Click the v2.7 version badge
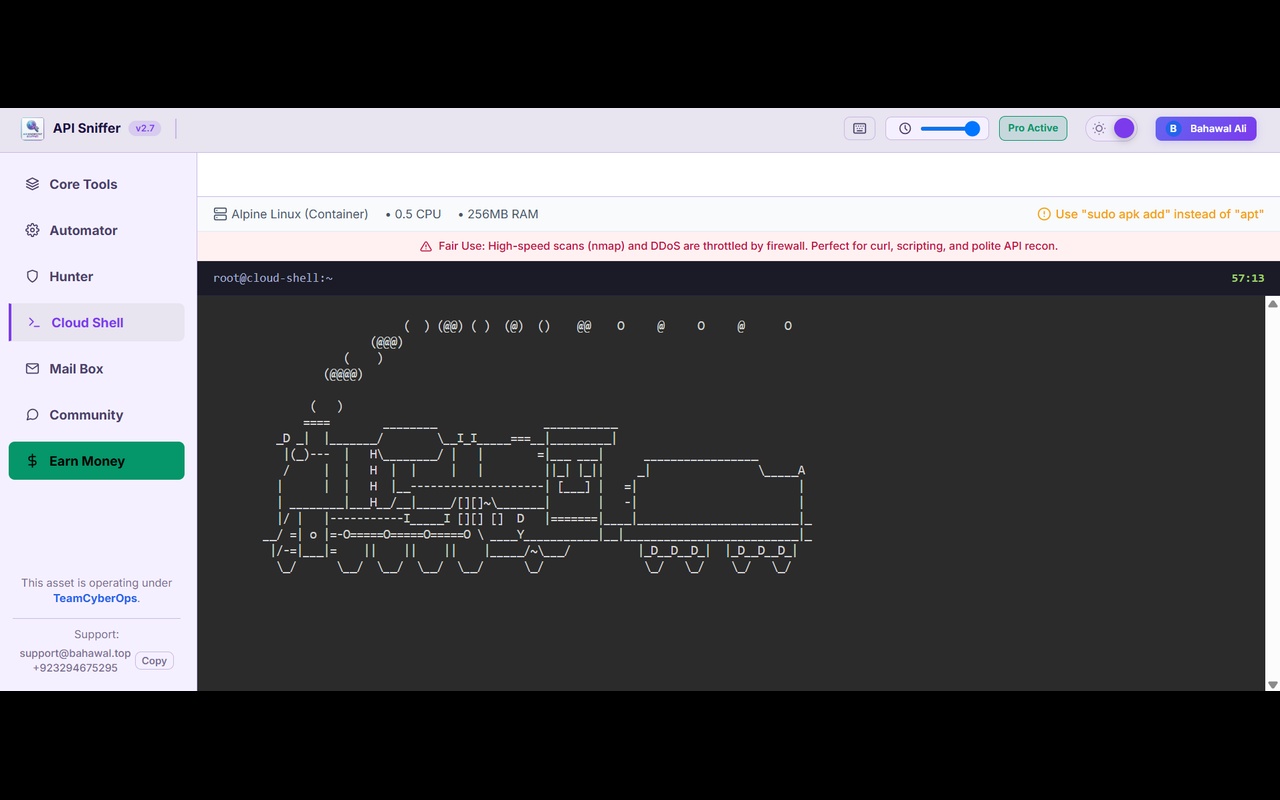Image resolution: width=1280 pixels, height=800 pixels. pos(145,128)
